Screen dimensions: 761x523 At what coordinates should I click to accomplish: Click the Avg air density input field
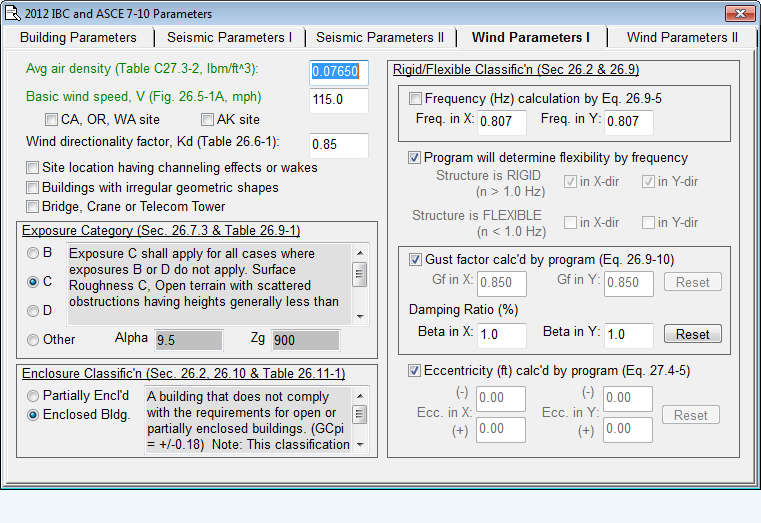[x=339, y=72]
